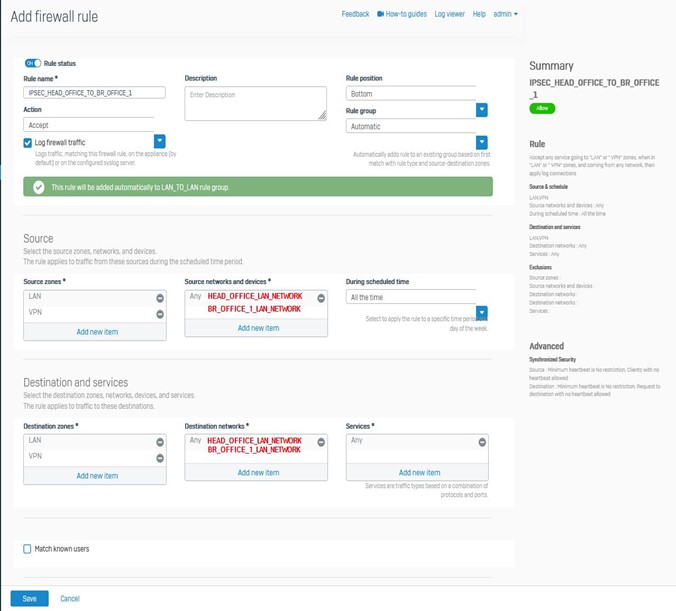Screen dimensions: 676x611
Task: Toggle the Rule status switch
Action: (32, 63)
